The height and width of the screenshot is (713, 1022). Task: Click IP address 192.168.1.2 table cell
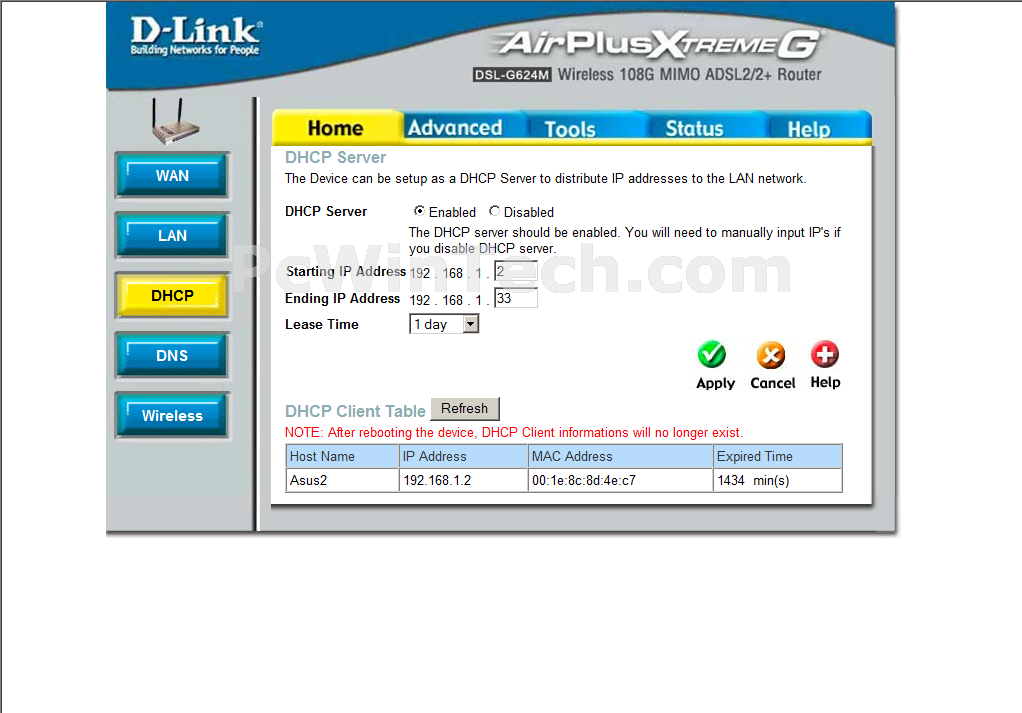(x=463, y=480)
